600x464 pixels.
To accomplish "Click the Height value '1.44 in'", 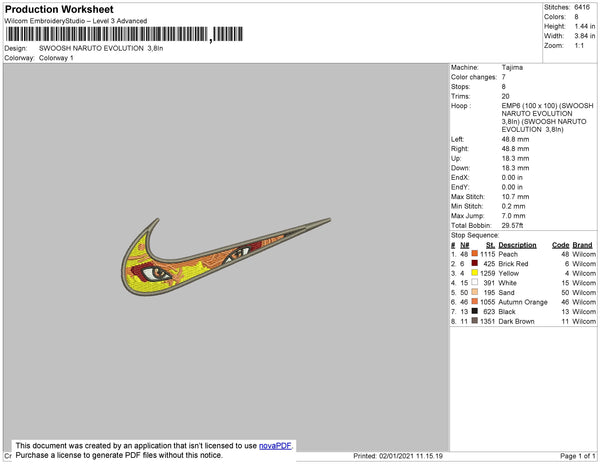I will coord(585,26).
